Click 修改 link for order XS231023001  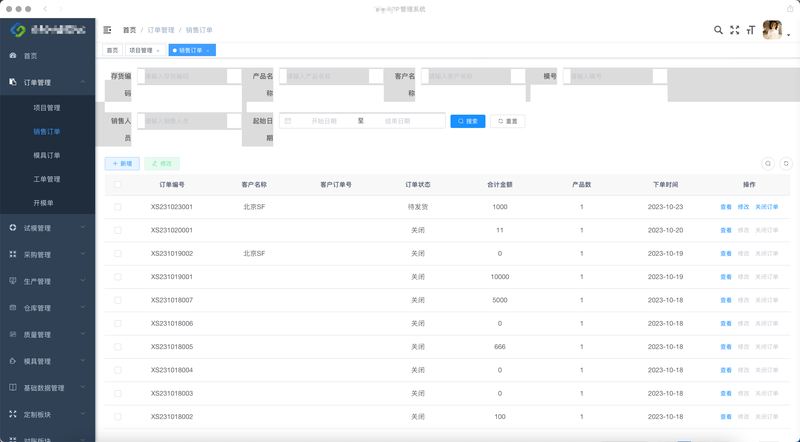point(743,207)
